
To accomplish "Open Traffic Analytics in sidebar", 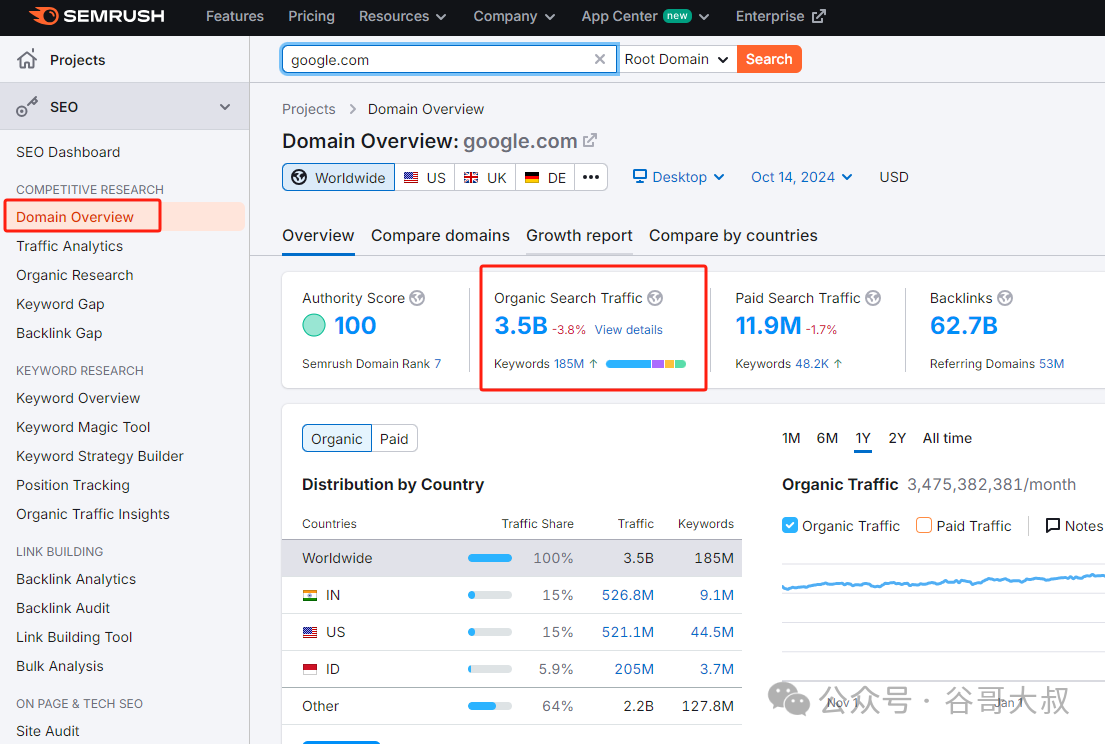I will pos(70,246).
